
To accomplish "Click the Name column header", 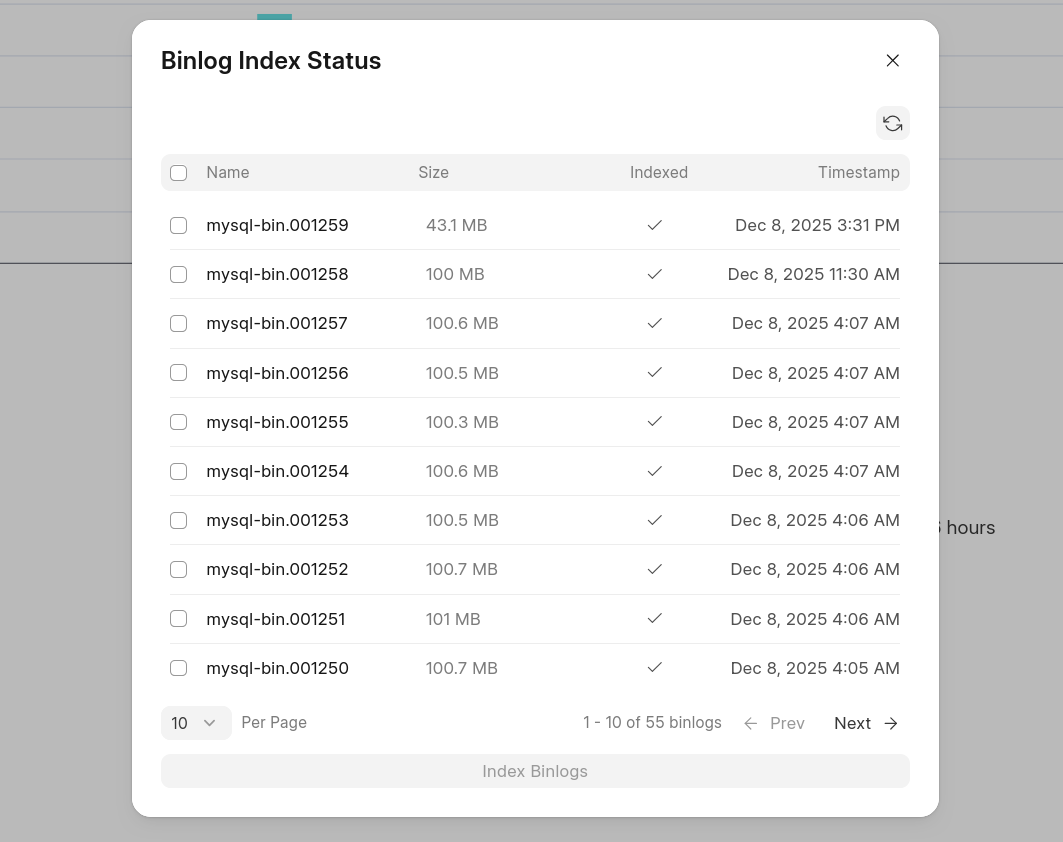I will pos(228,173).
